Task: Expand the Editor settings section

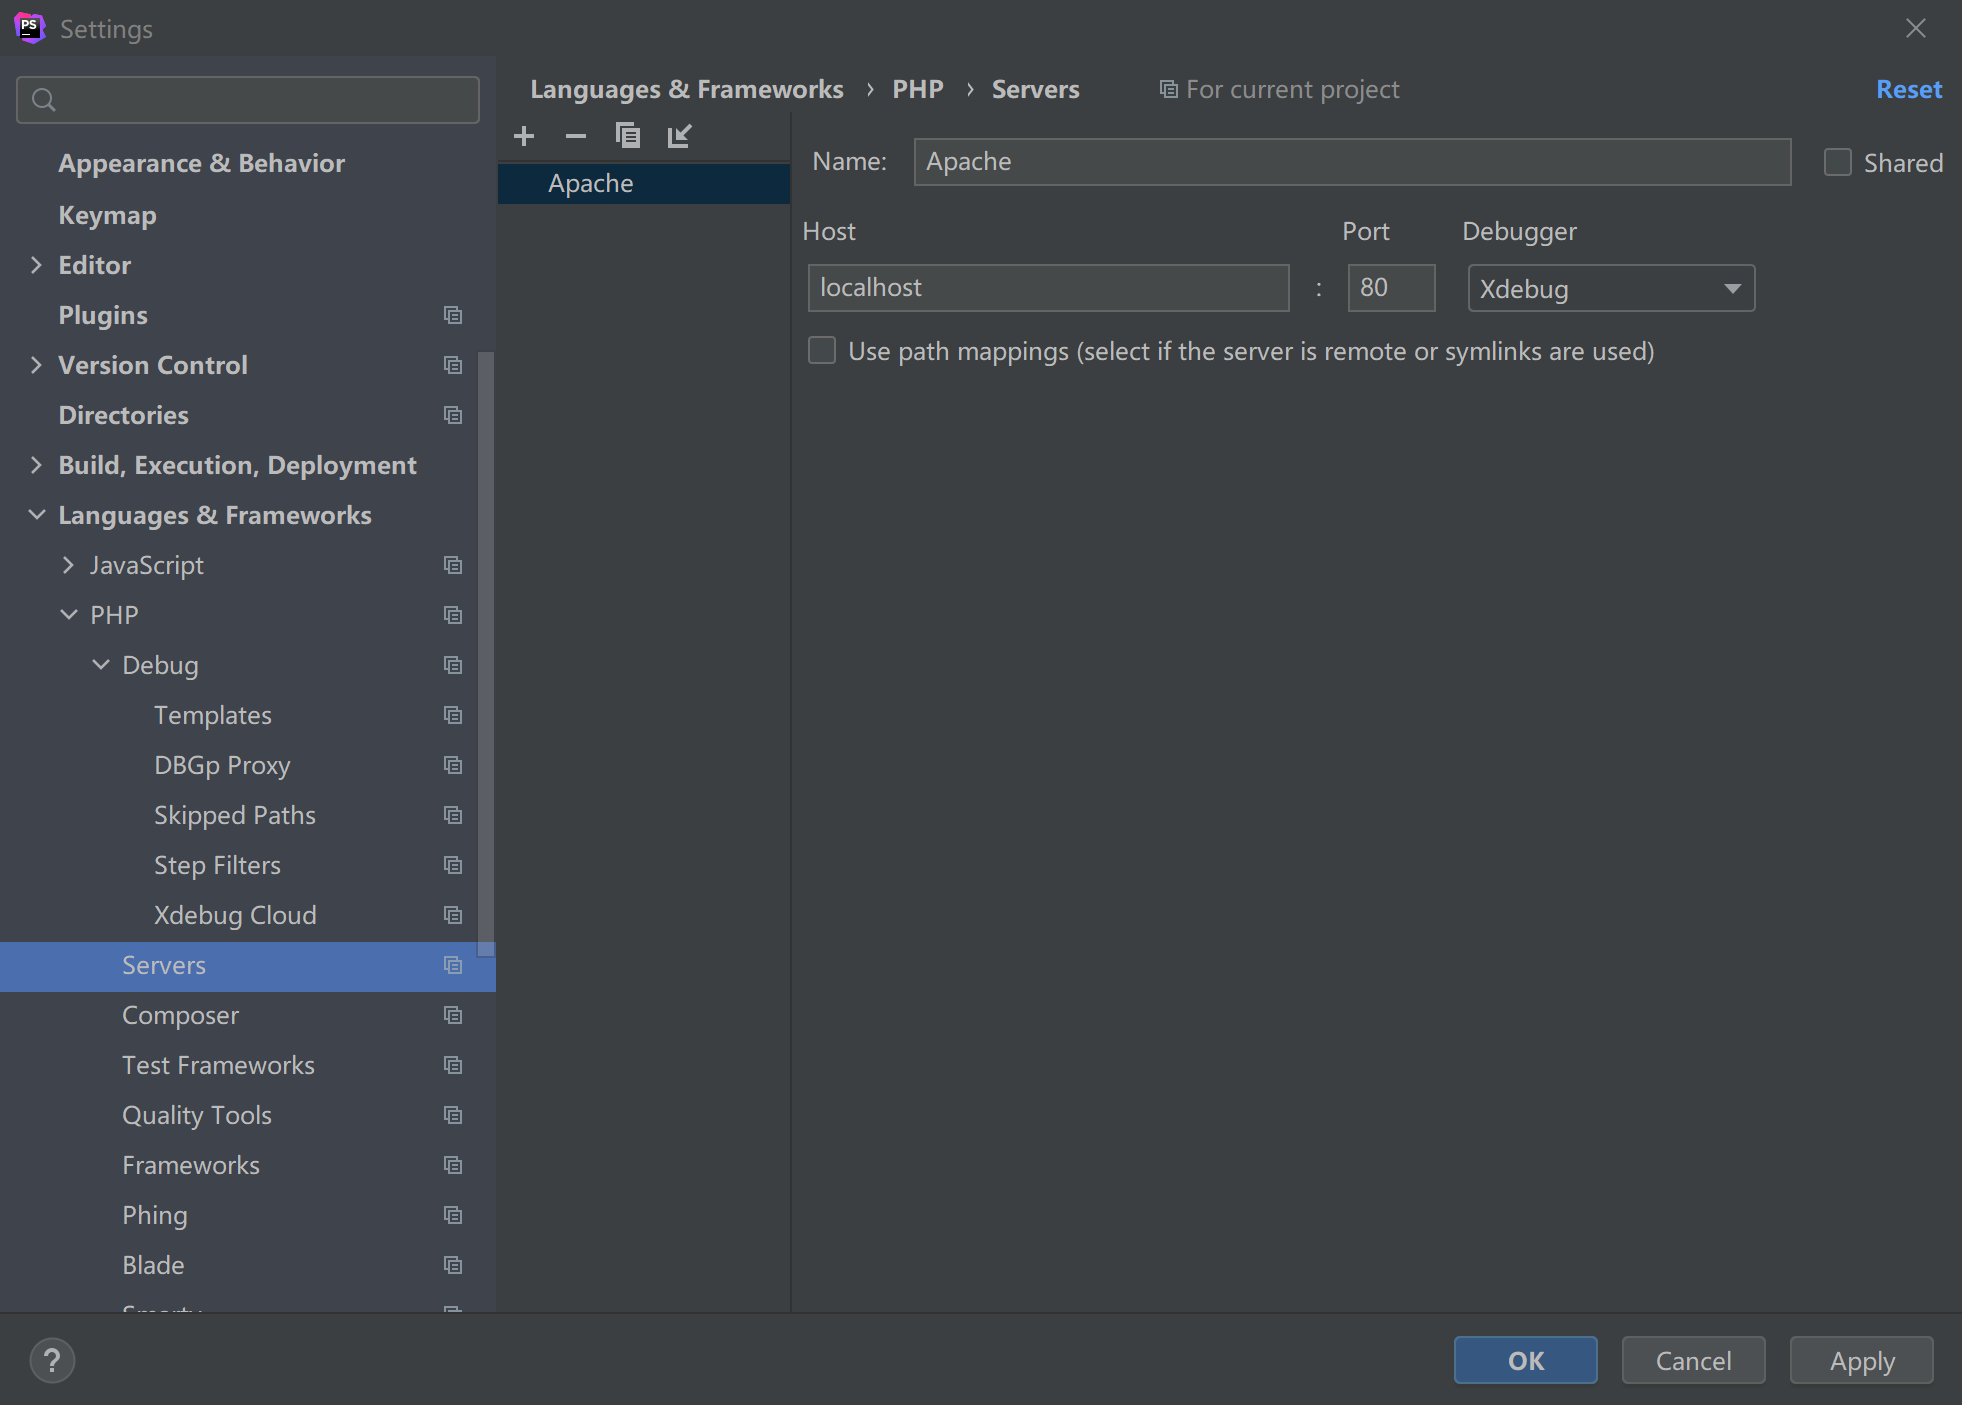Action: click(x=37, y=265)
